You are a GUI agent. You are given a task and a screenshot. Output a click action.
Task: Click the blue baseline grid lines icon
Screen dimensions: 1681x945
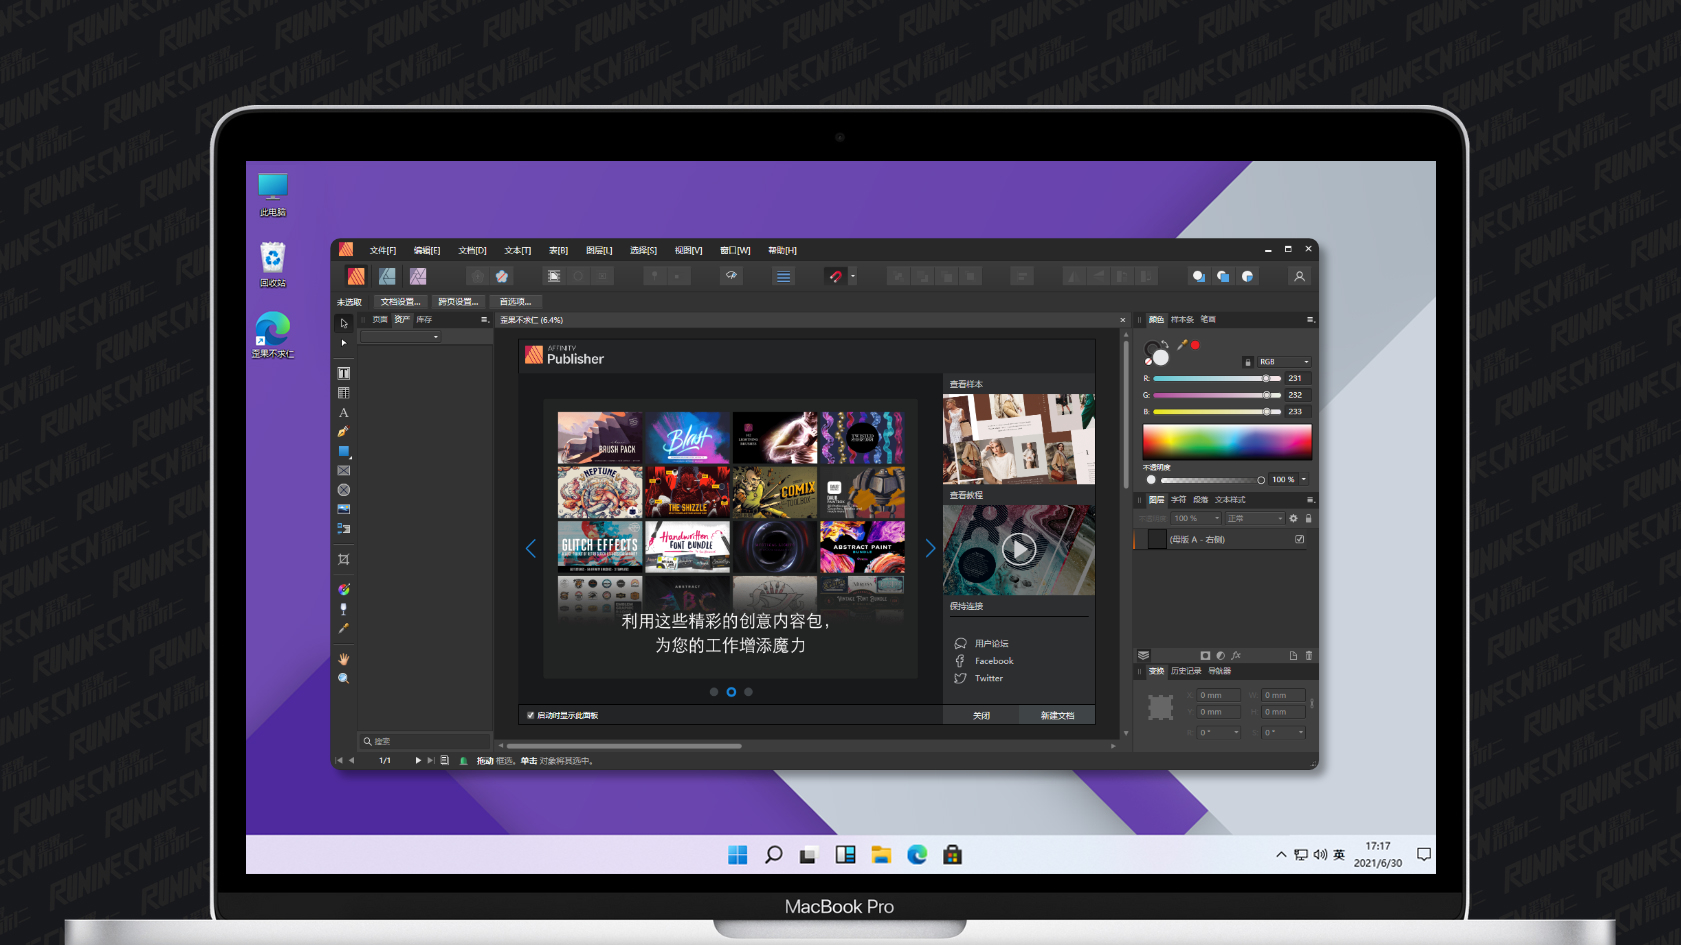[784, 276]
